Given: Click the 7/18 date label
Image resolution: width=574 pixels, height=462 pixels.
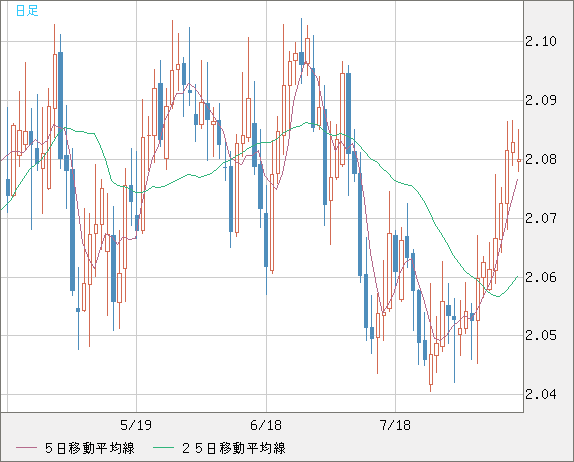Looking at the screenshot, I should pyautogui.click(x=395, y=425).
